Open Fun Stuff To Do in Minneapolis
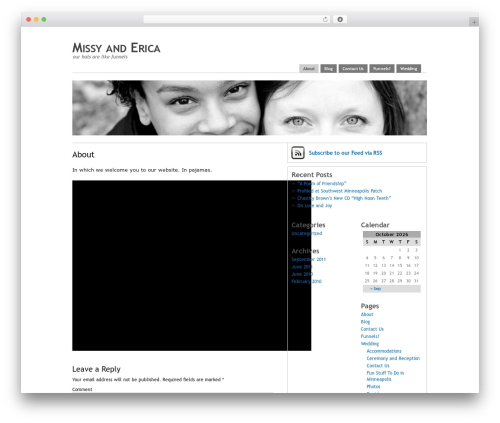The height and width of the screenshot is (423, 500). point(385,376)
